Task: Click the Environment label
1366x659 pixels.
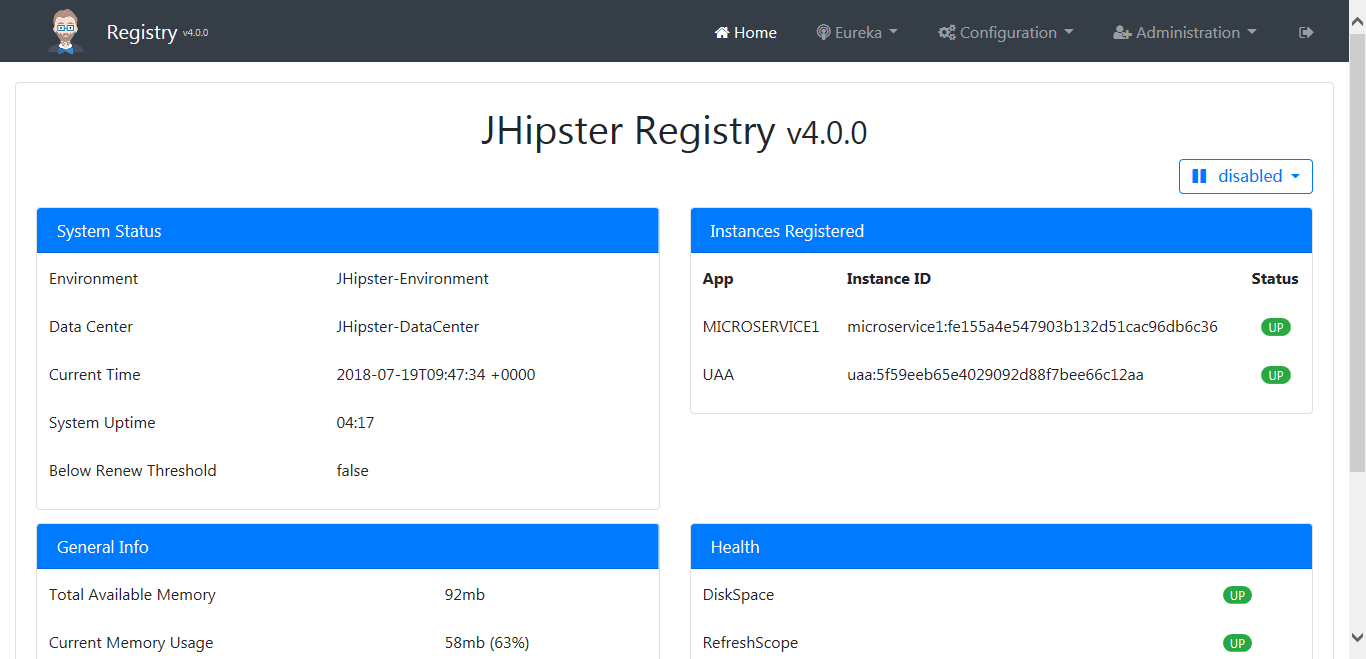Action: (x=94, y=279)
